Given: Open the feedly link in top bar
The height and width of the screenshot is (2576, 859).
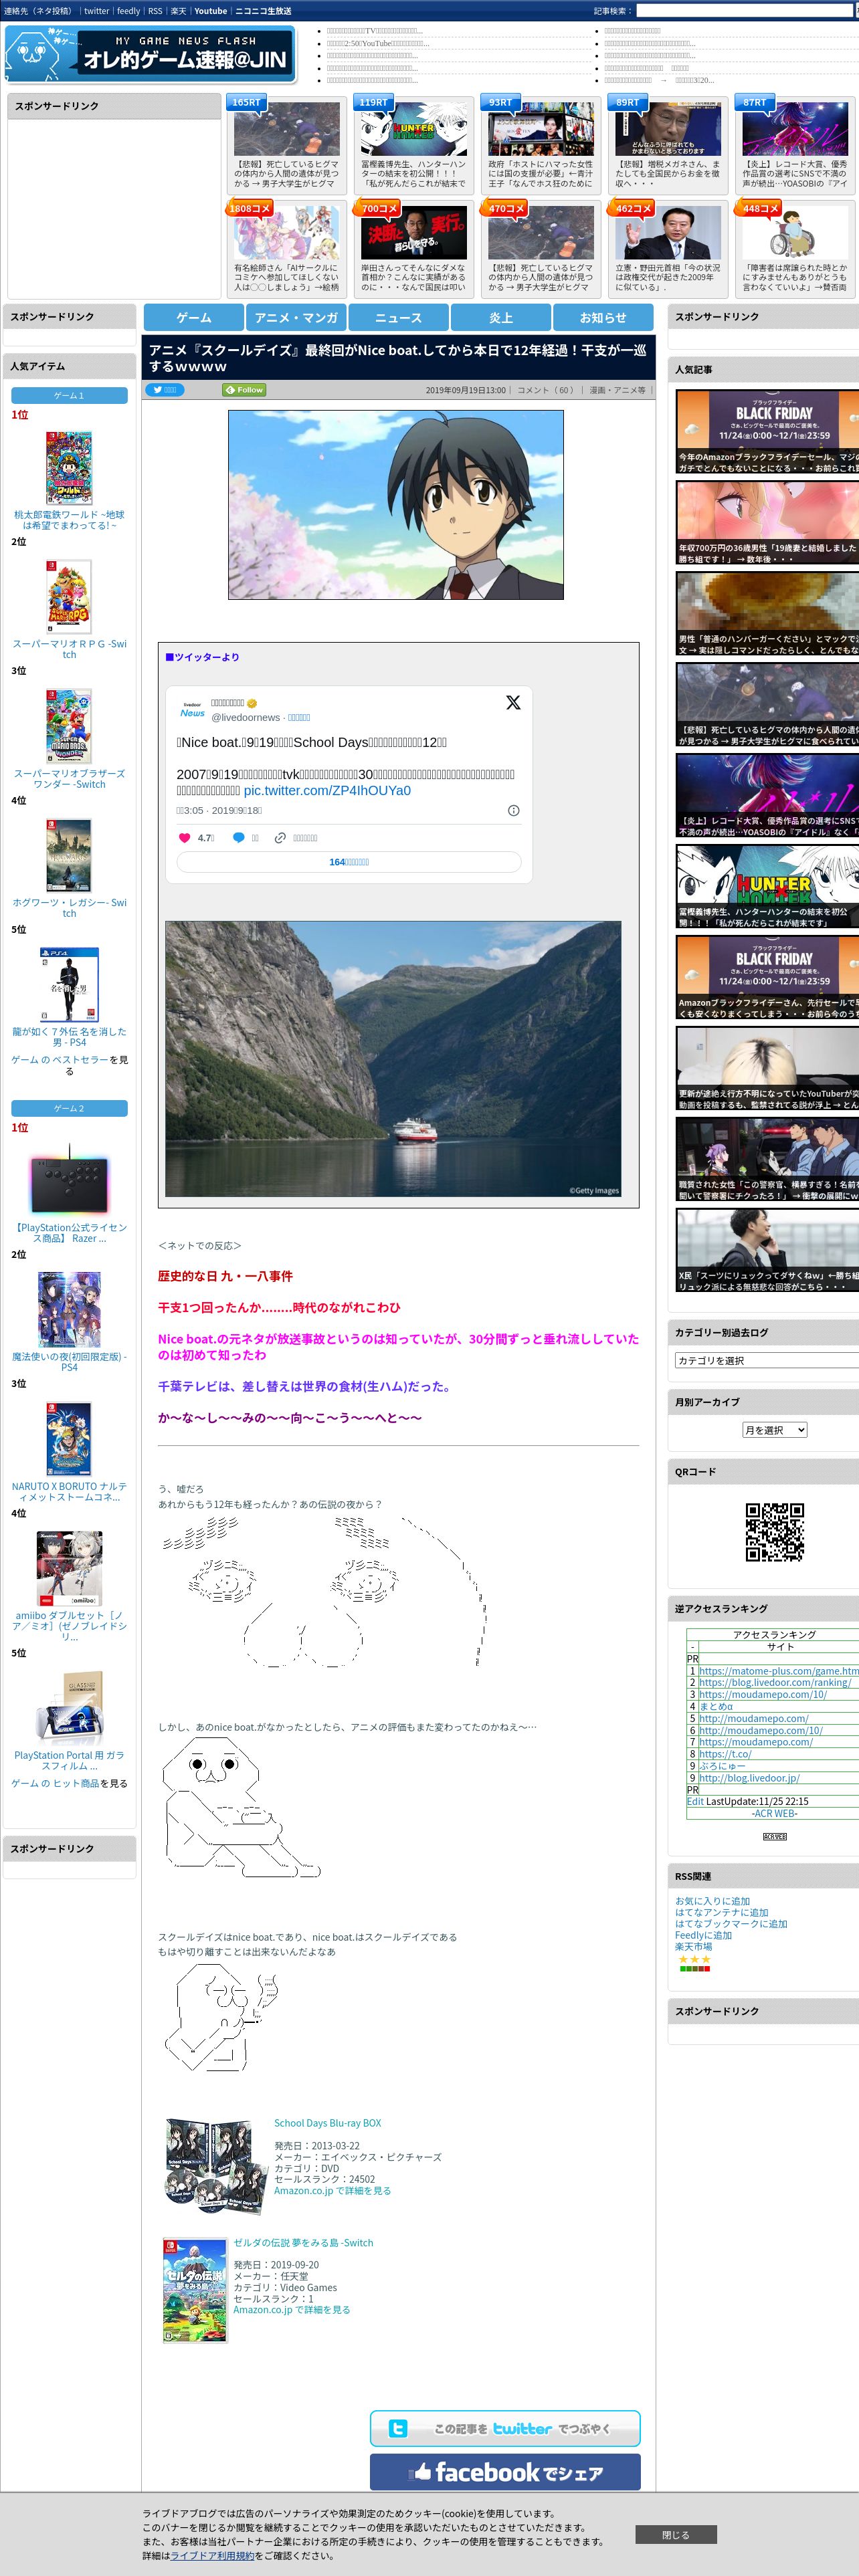Looking at the screenshot, I should pyautogui.click(x=128, y=11).
